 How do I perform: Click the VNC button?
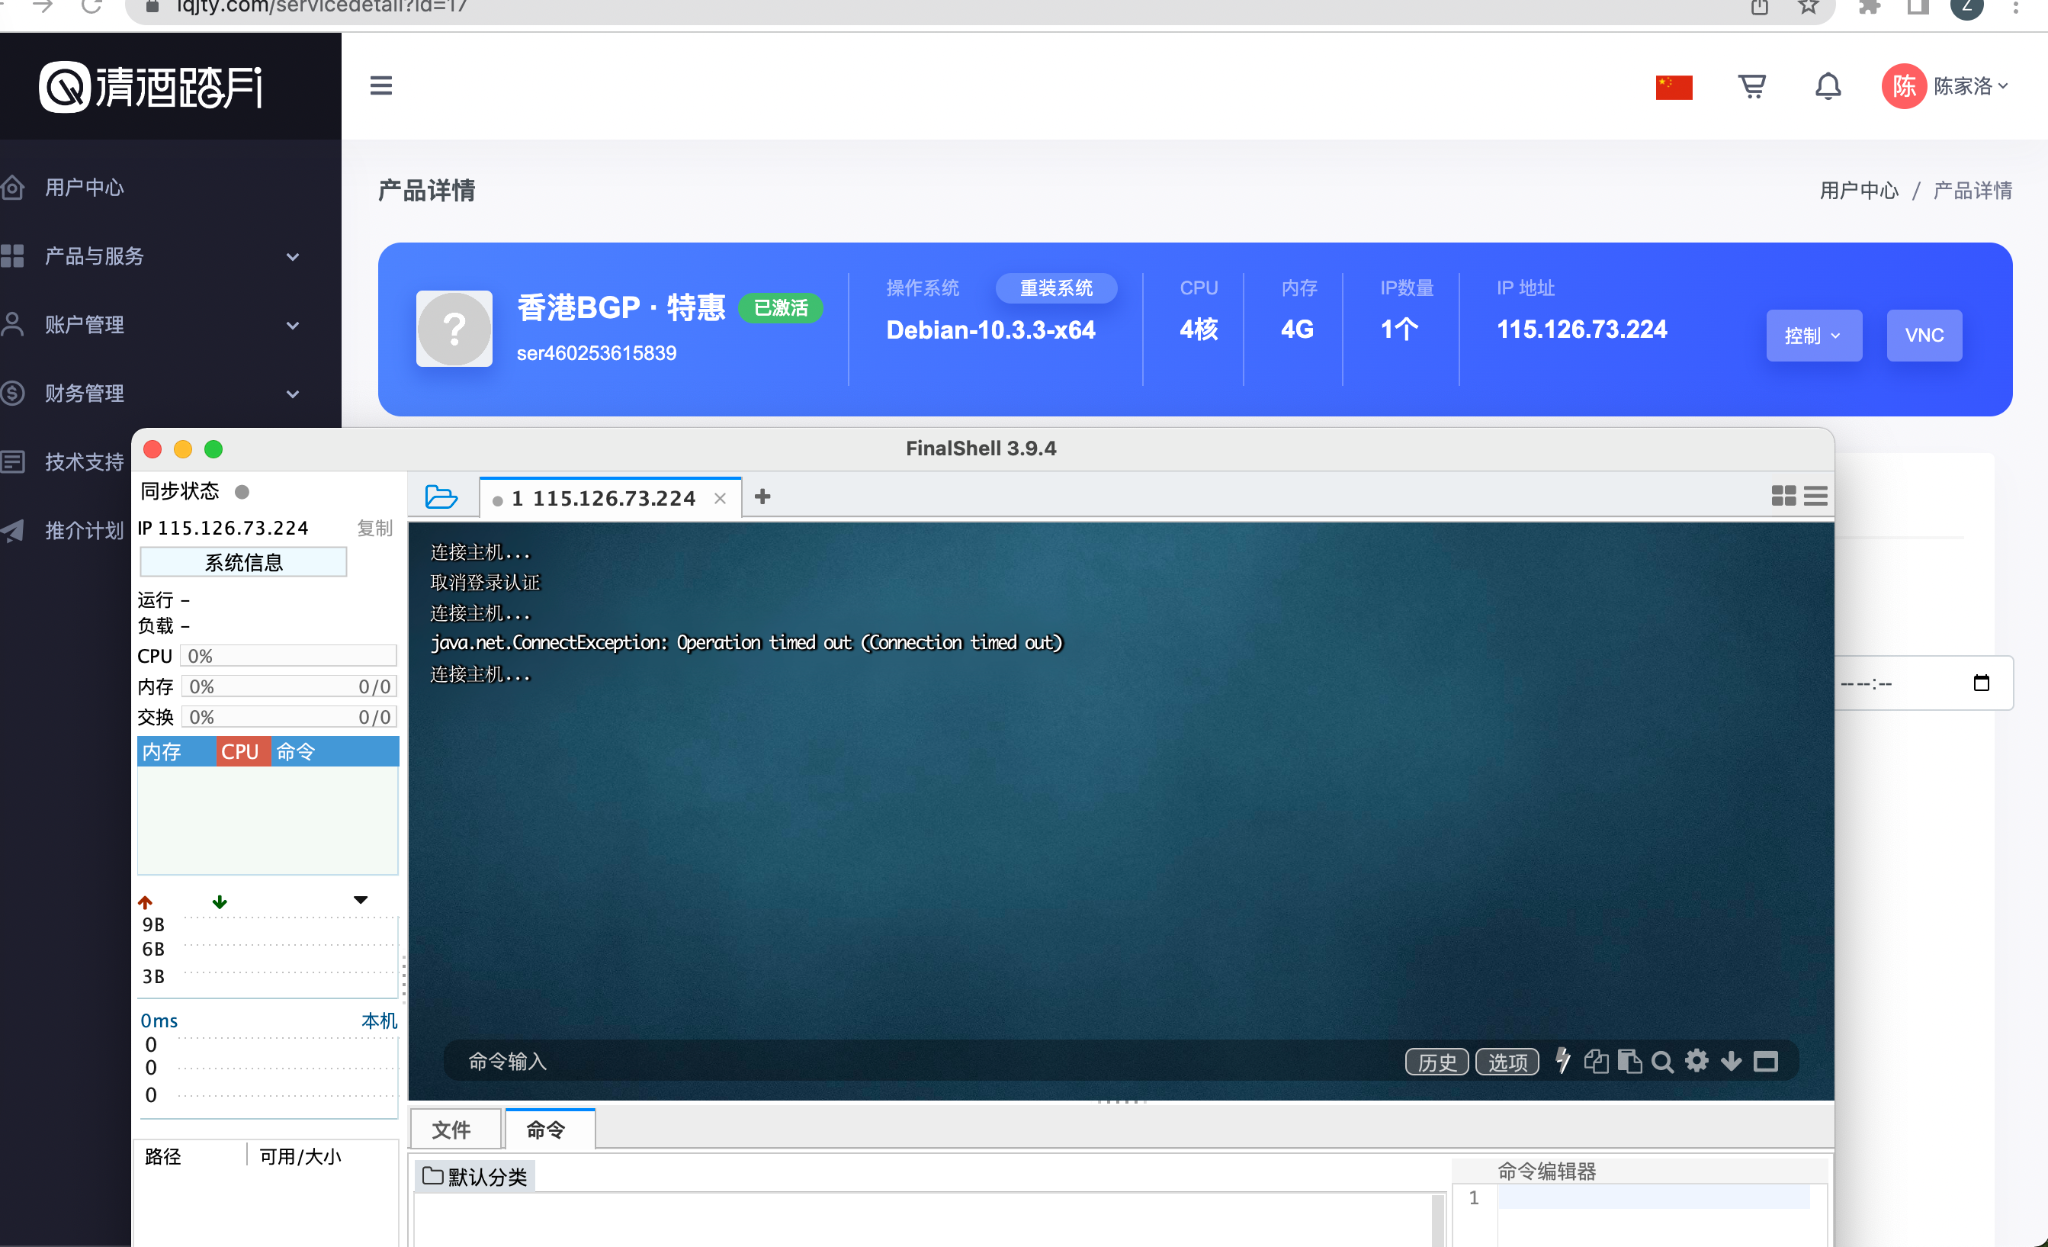coord(1924,336)
